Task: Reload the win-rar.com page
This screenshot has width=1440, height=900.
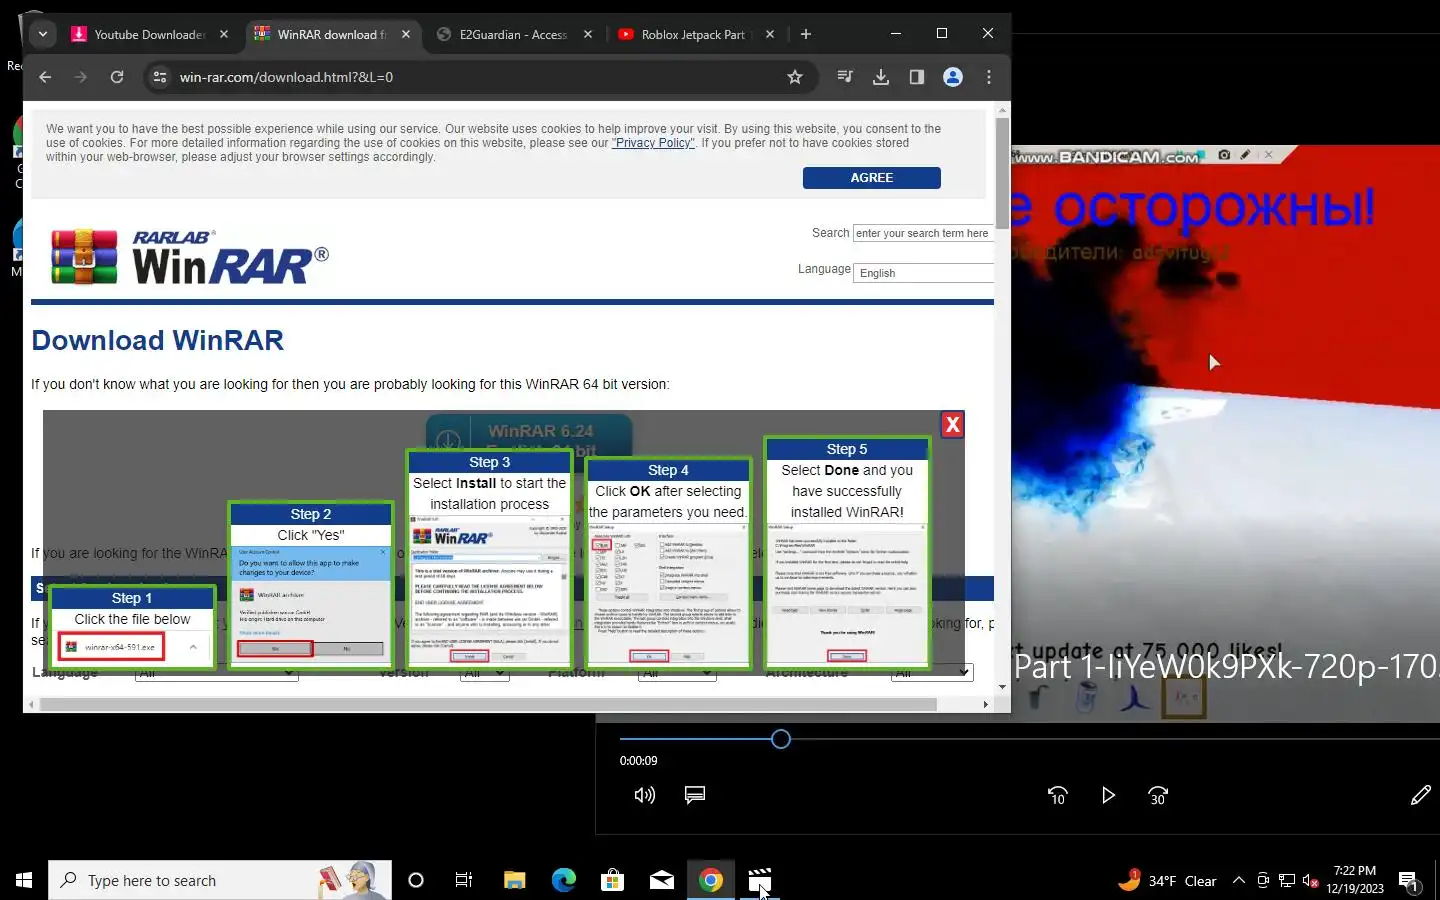Action: click(117, 77)
